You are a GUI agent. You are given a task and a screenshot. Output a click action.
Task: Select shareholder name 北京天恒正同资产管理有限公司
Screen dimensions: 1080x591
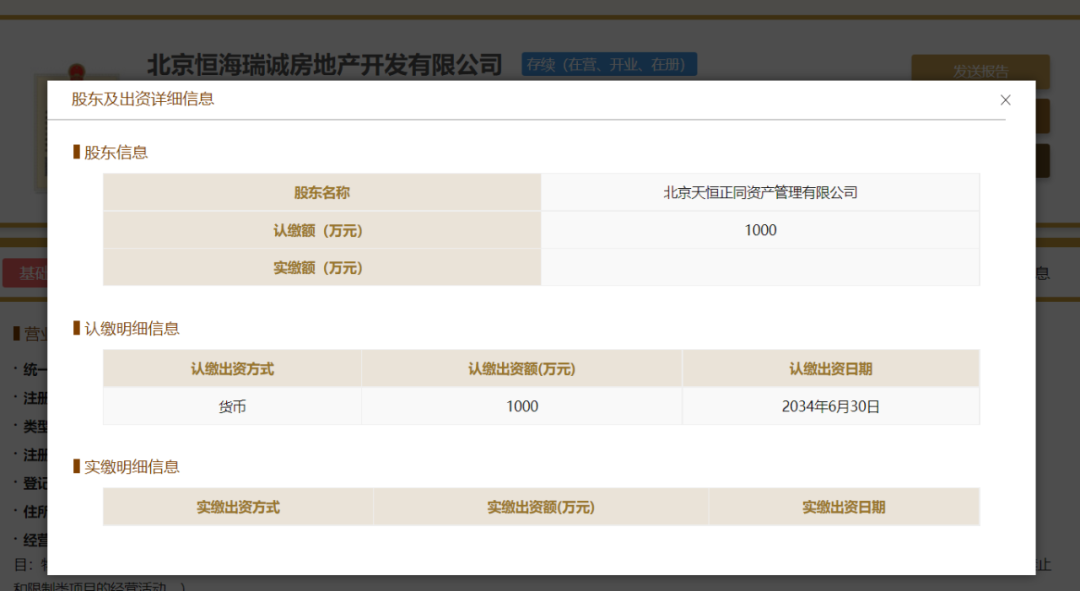pyautogui.click(x=760, y=193)
